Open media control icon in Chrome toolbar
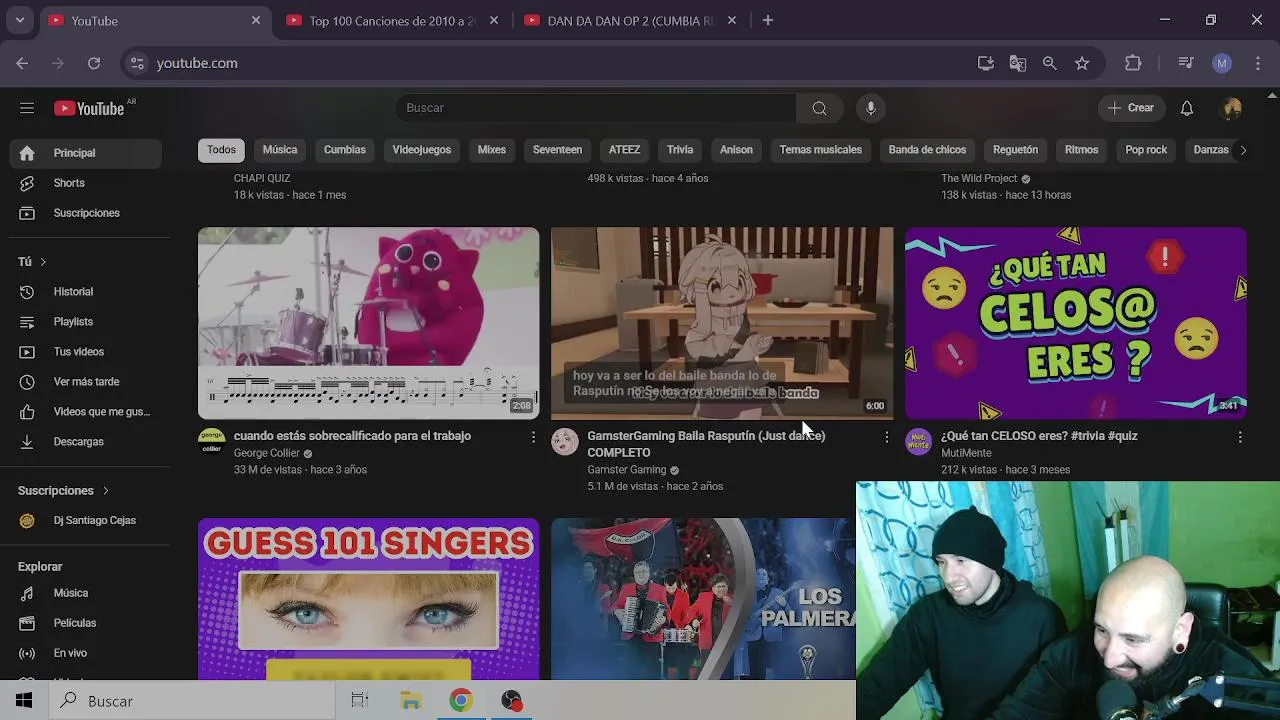1280x720 pixels. click(x=1186, y=63)
